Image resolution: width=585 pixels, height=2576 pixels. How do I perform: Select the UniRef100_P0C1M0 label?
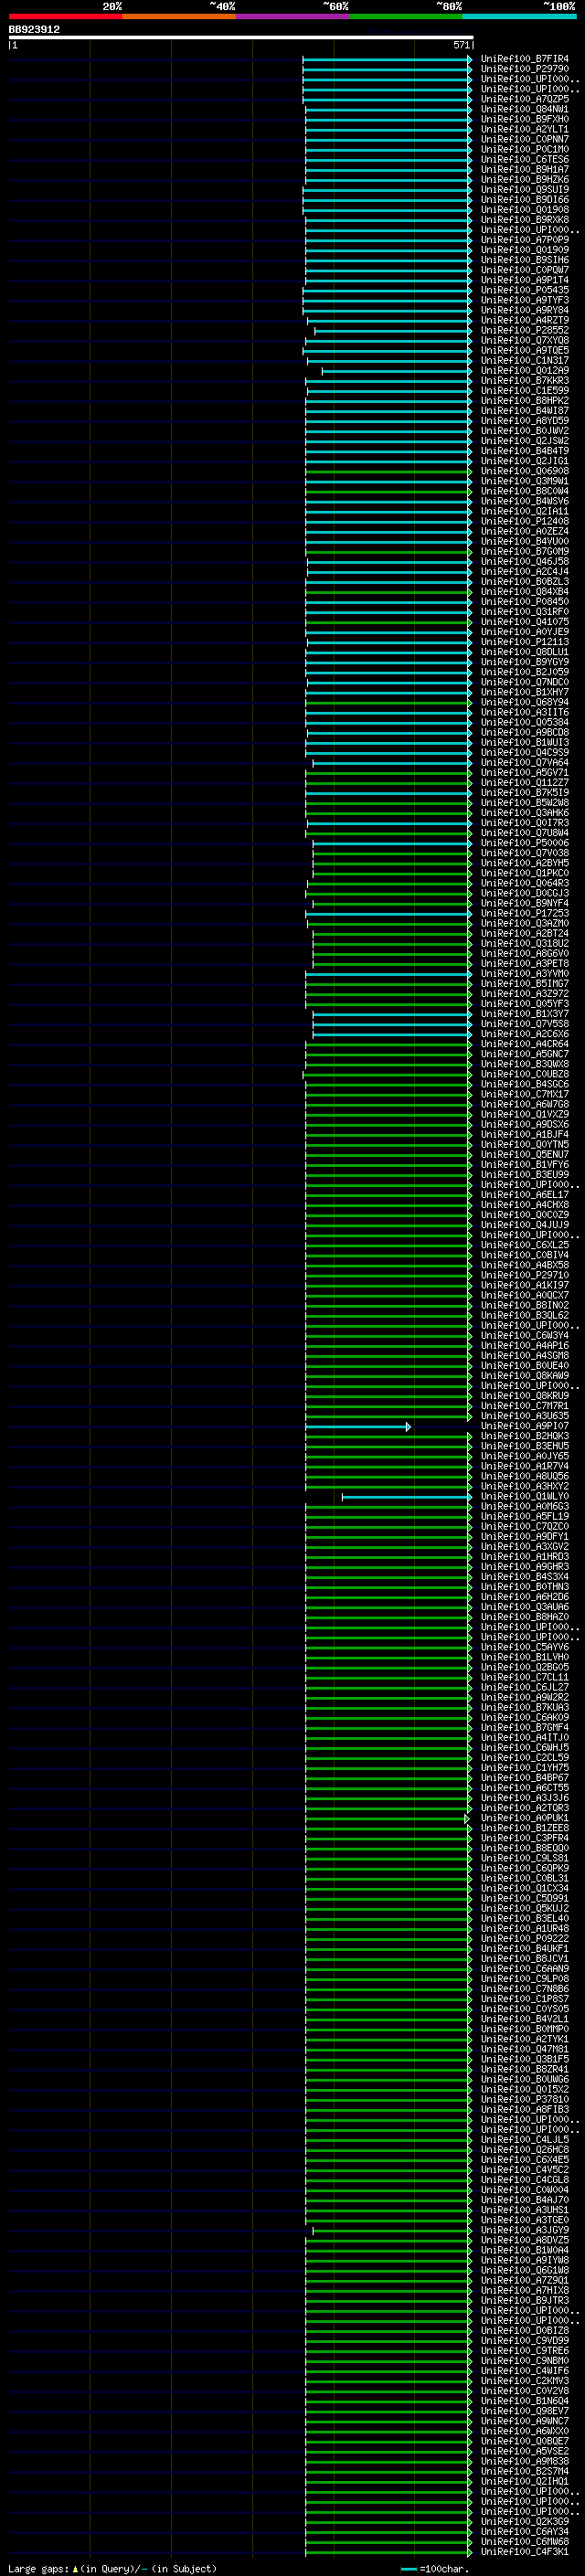(x=524, y=149)
